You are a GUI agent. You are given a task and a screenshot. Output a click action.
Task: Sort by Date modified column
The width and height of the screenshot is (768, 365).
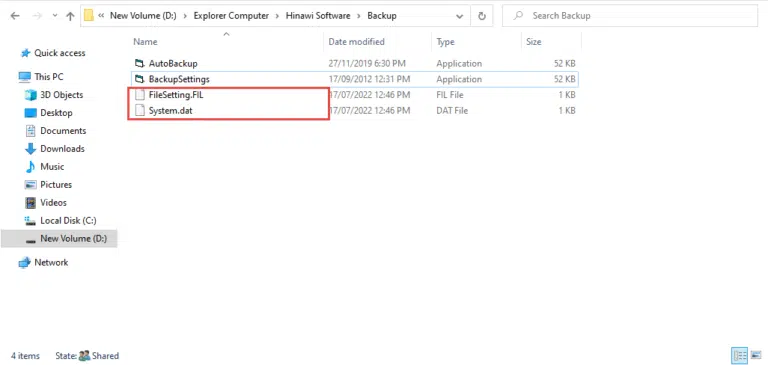(x=356, y=42)
